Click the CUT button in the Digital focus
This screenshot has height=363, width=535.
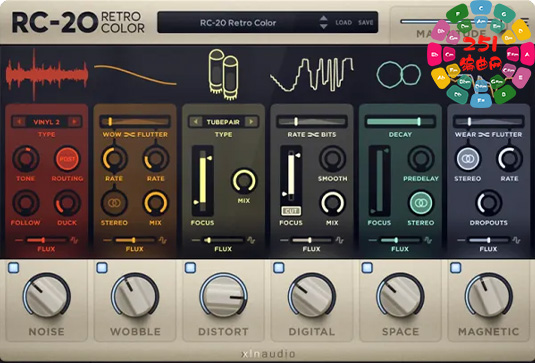pyautogui.click(x=291, y=211)
